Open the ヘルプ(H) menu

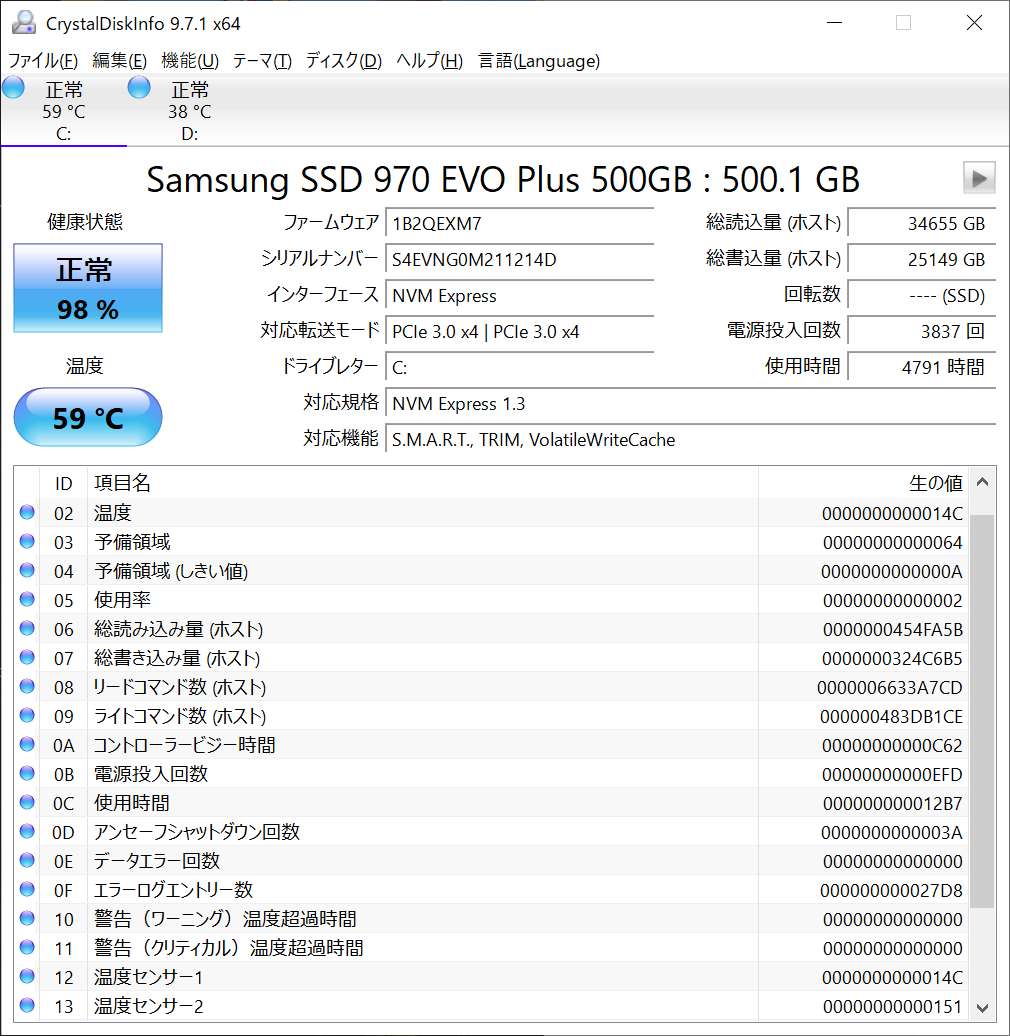(x=429, y=61)
